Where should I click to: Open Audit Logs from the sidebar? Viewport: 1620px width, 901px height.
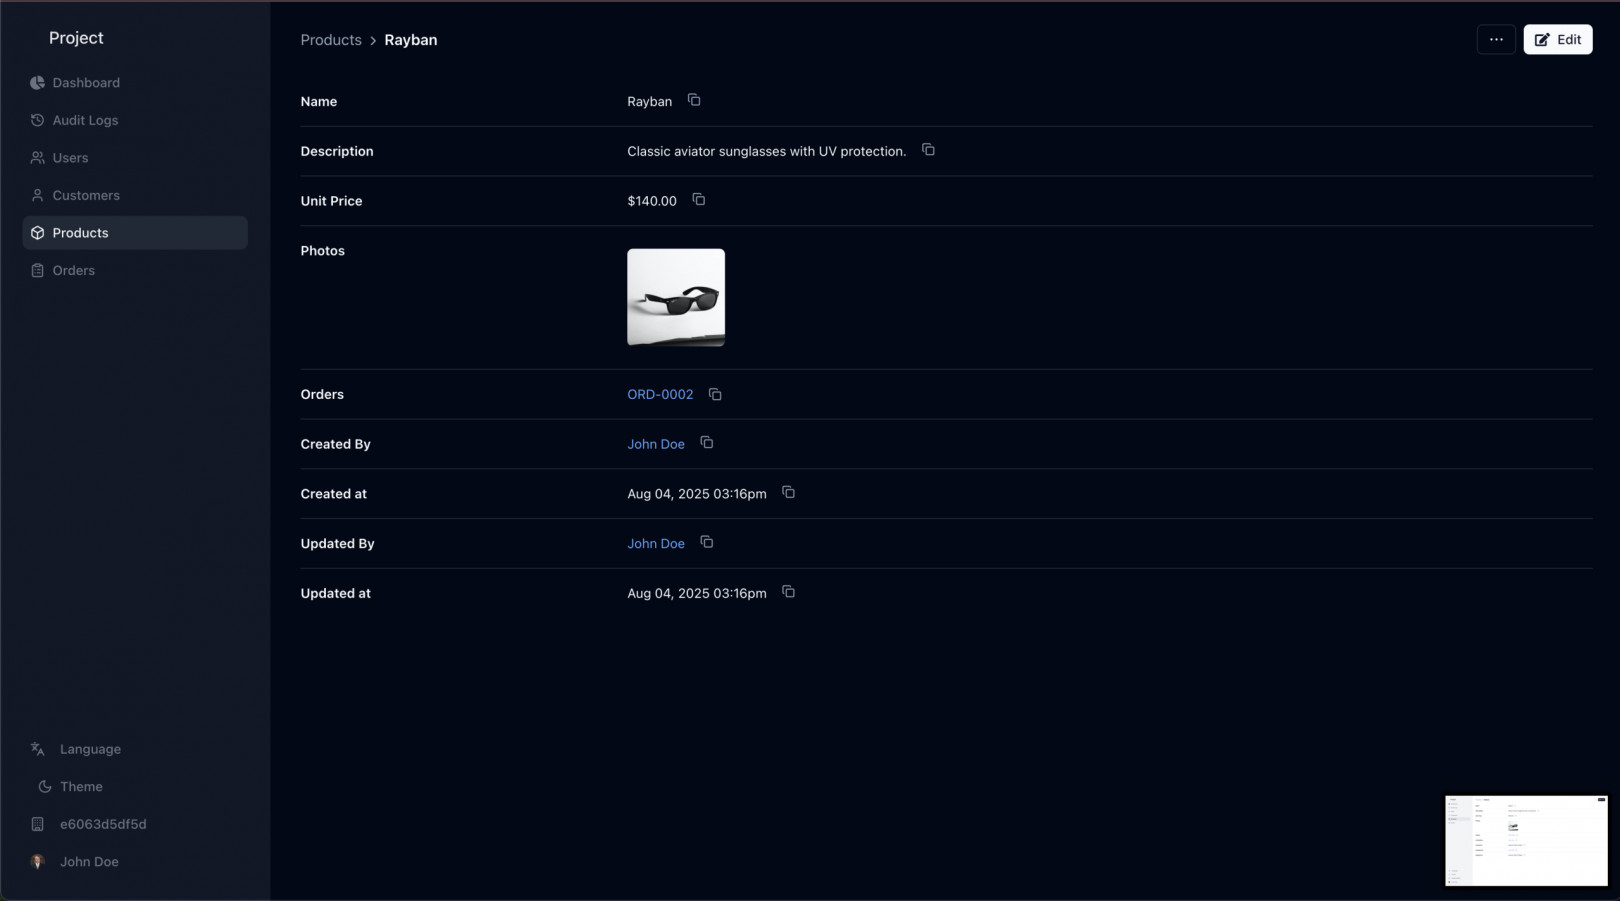click(x=135, y=120)
